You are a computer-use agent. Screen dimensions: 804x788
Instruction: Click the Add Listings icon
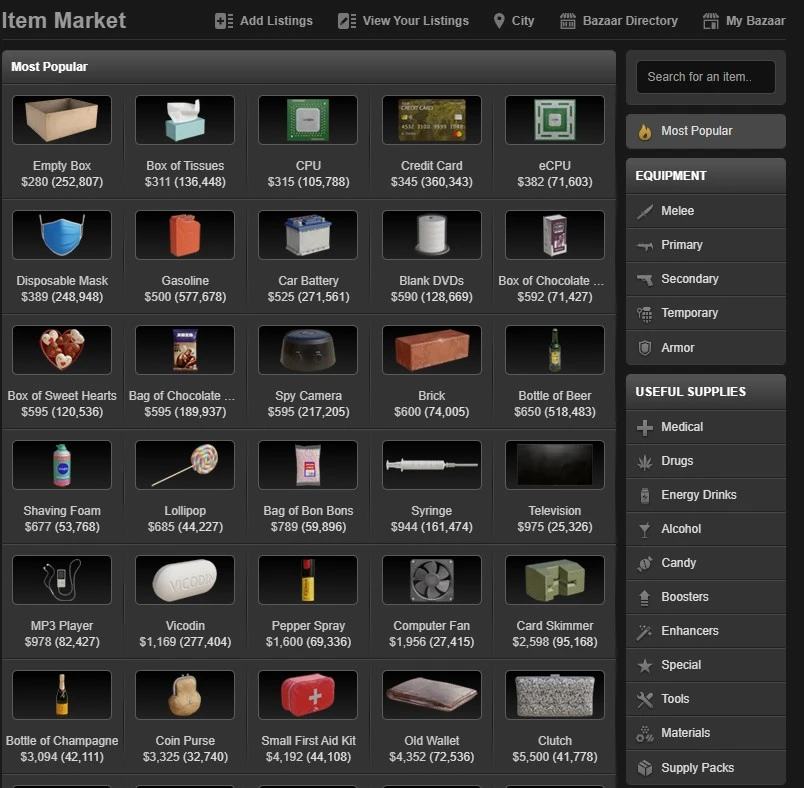pos(224,21)
